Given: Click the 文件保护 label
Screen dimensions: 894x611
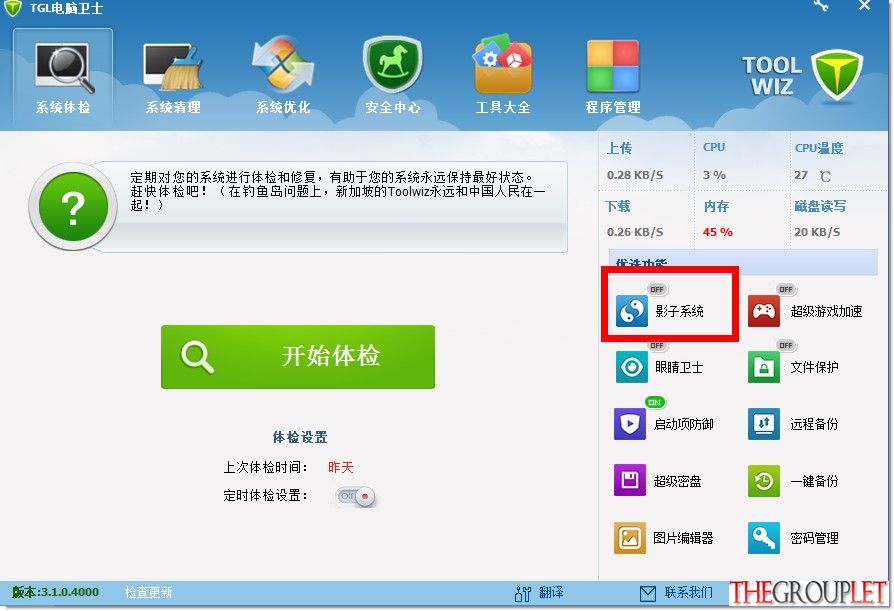Looking at the screenshot, I should tap(814, 367).
